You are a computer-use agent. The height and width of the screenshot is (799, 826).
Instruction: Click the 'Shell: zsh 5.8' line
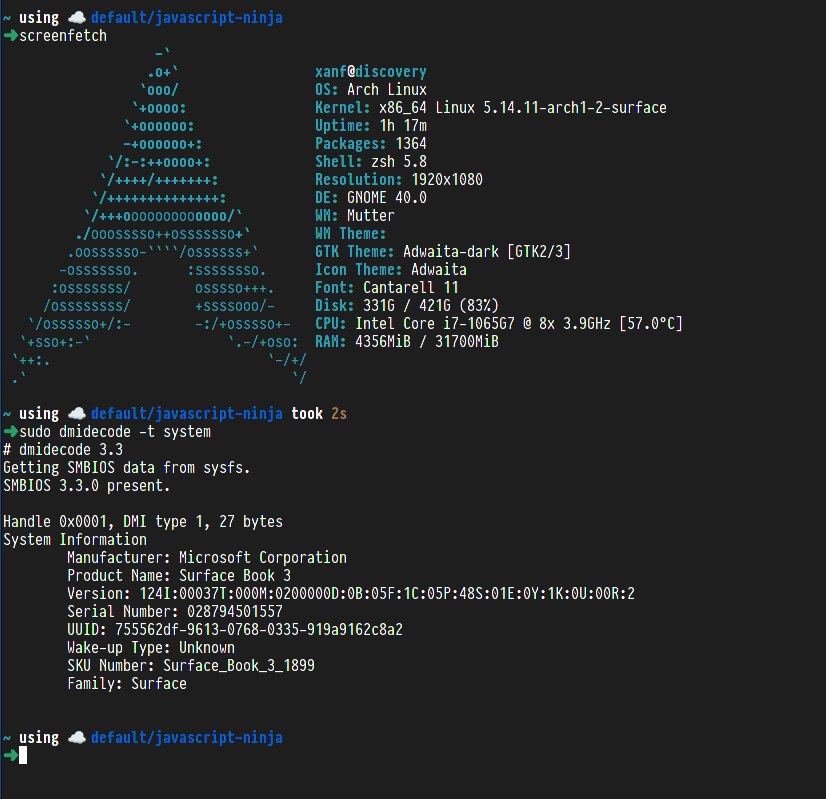tap(371, 161)
